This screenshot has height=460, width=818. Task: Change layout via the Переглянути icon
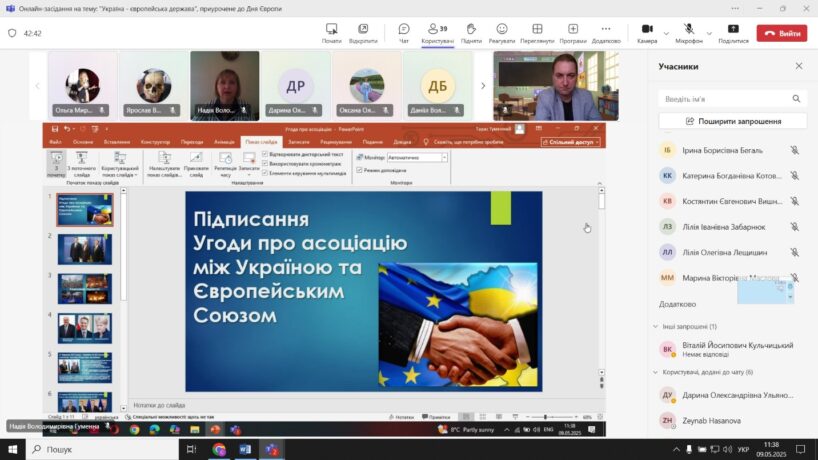pos(537,32)
